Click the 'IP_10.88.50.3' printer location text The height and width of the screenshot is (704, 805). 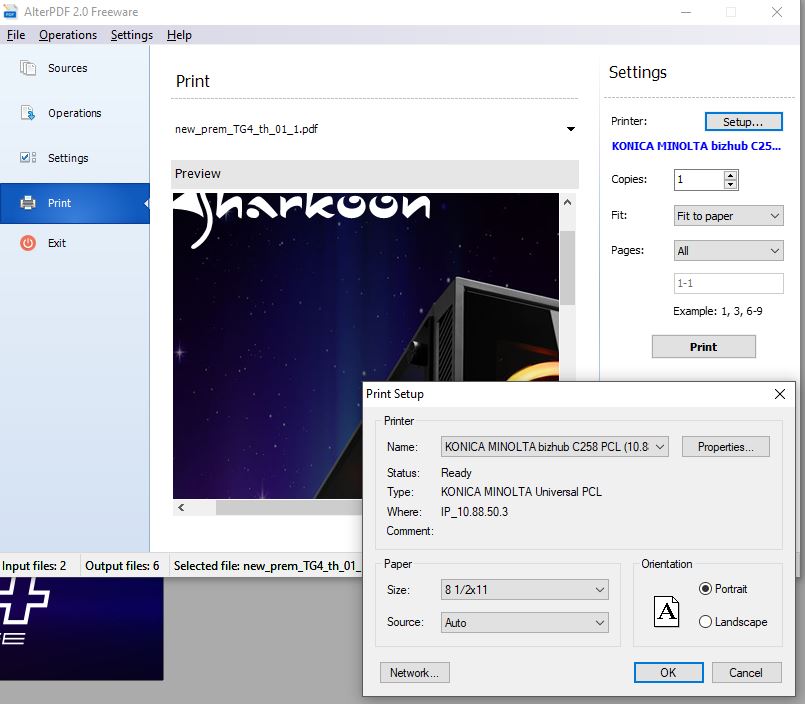point(474,512)
